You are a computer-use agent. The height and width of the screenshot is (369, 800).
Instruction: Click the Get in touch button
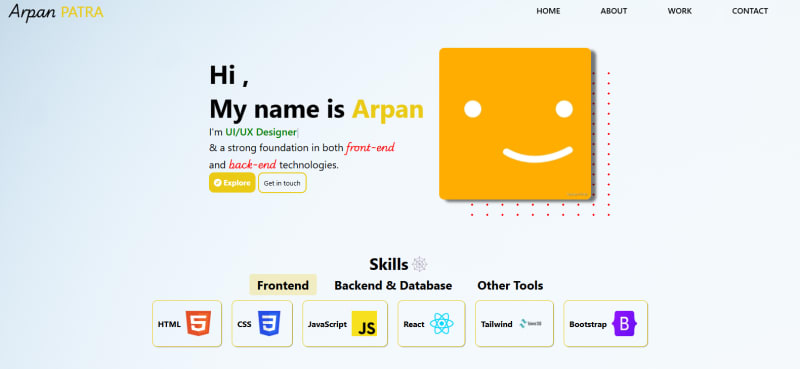click(x=282, y=183)
